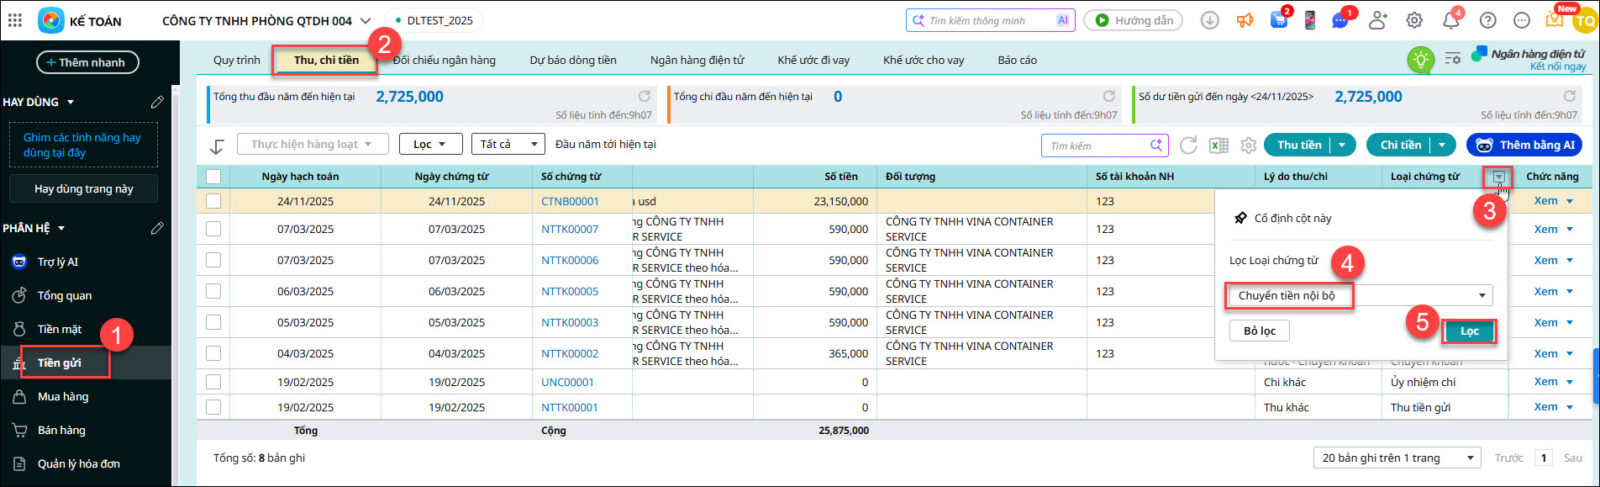Click the Bỏ lọc button
Screen dimensions: 1600x487
[x=1259, y=331]
